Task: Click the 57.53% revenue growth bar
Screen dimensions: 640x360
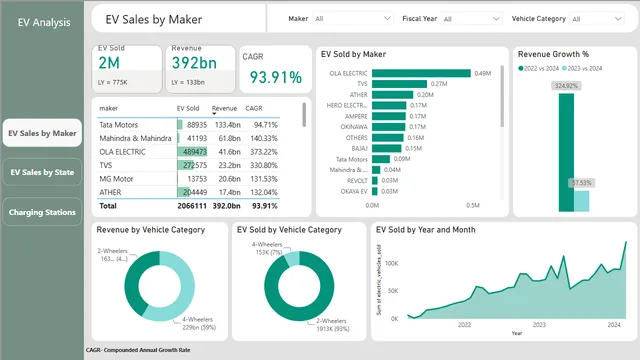Action: tap(582, 201)
